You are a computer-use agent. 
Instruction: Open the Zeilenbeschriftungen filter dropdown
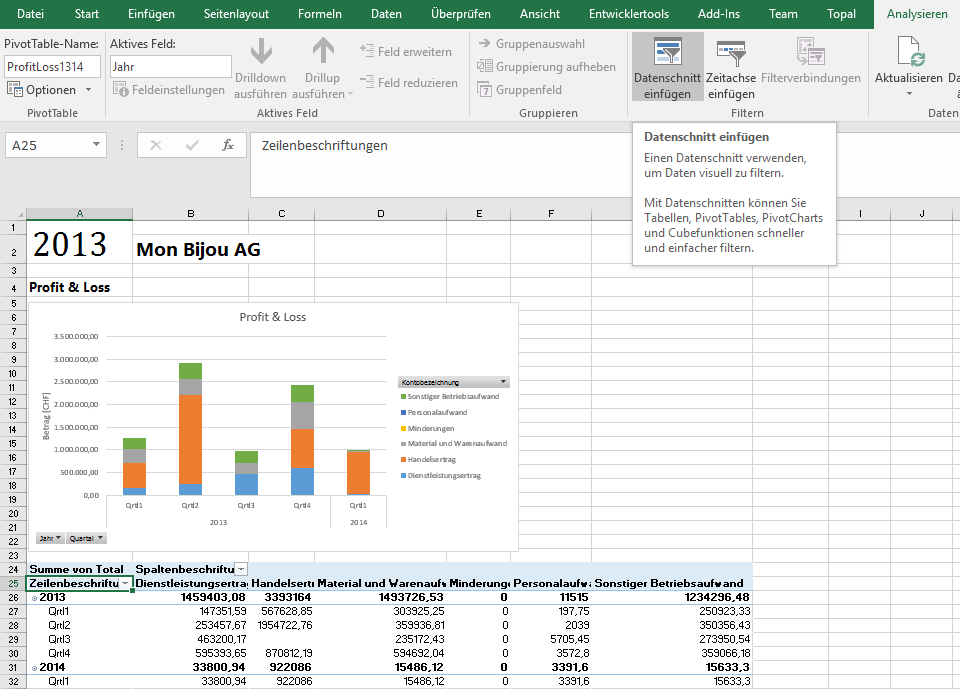tap(125, 583)
